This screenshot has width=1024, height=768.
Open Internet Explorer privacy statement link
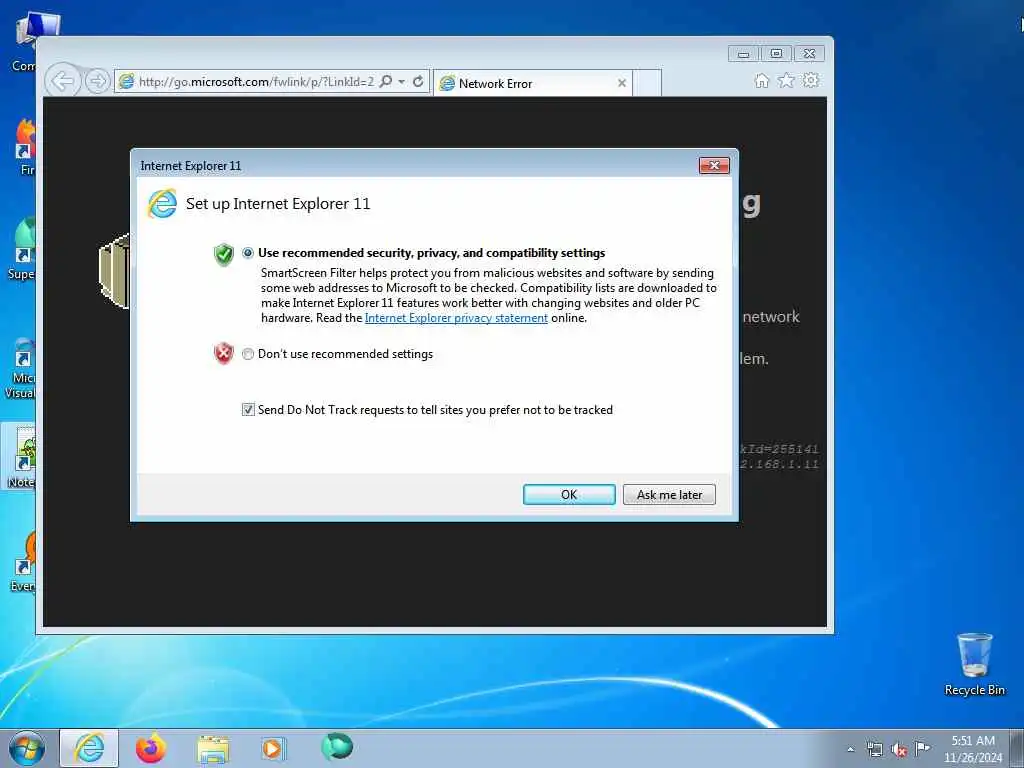point(456,318)
